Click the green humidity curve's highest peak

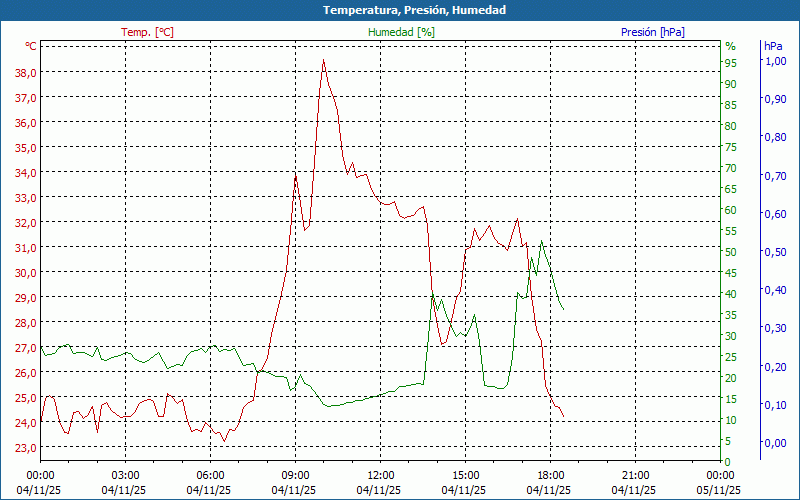(541, 241)
